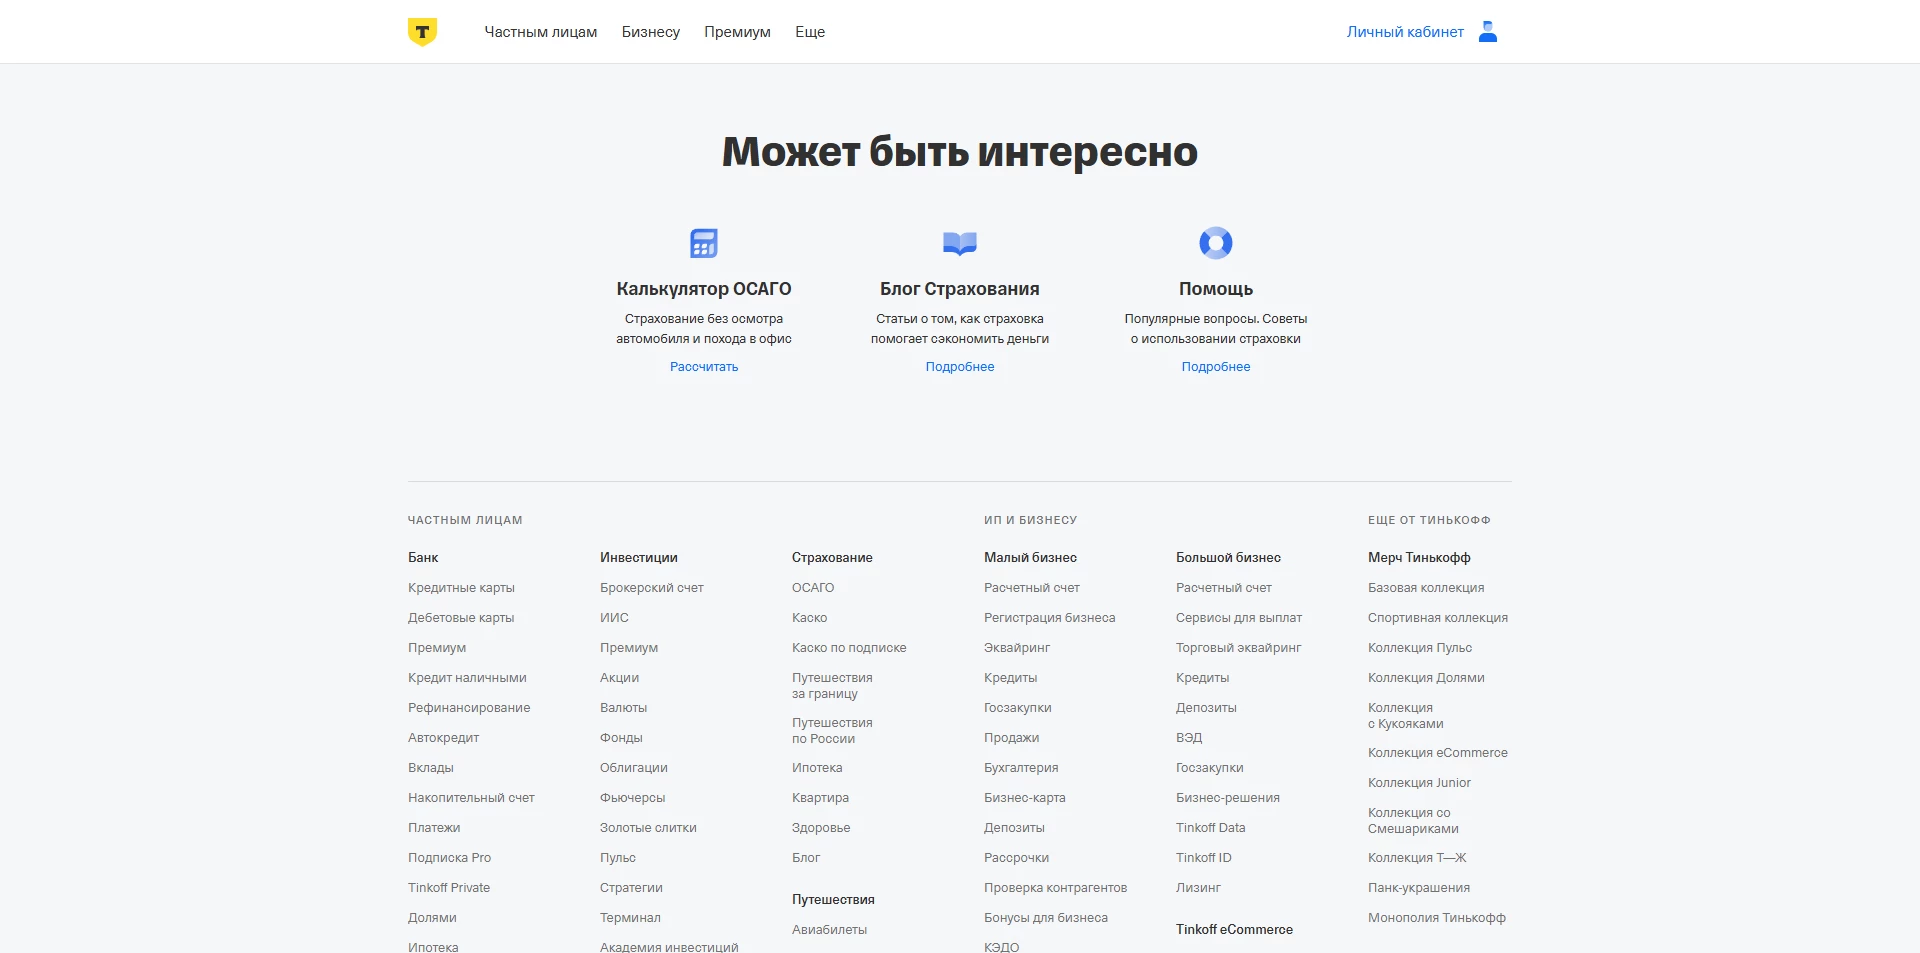
Task: Click Рассчитать under Калькулятор ОСАГО
Action: (x=704, y=367)
